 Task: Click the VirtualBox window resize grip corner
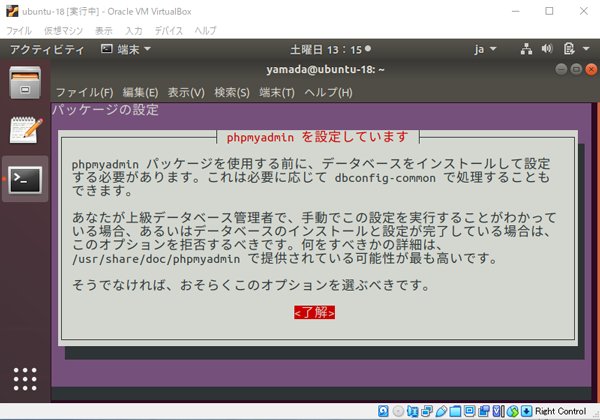point(596,414)
